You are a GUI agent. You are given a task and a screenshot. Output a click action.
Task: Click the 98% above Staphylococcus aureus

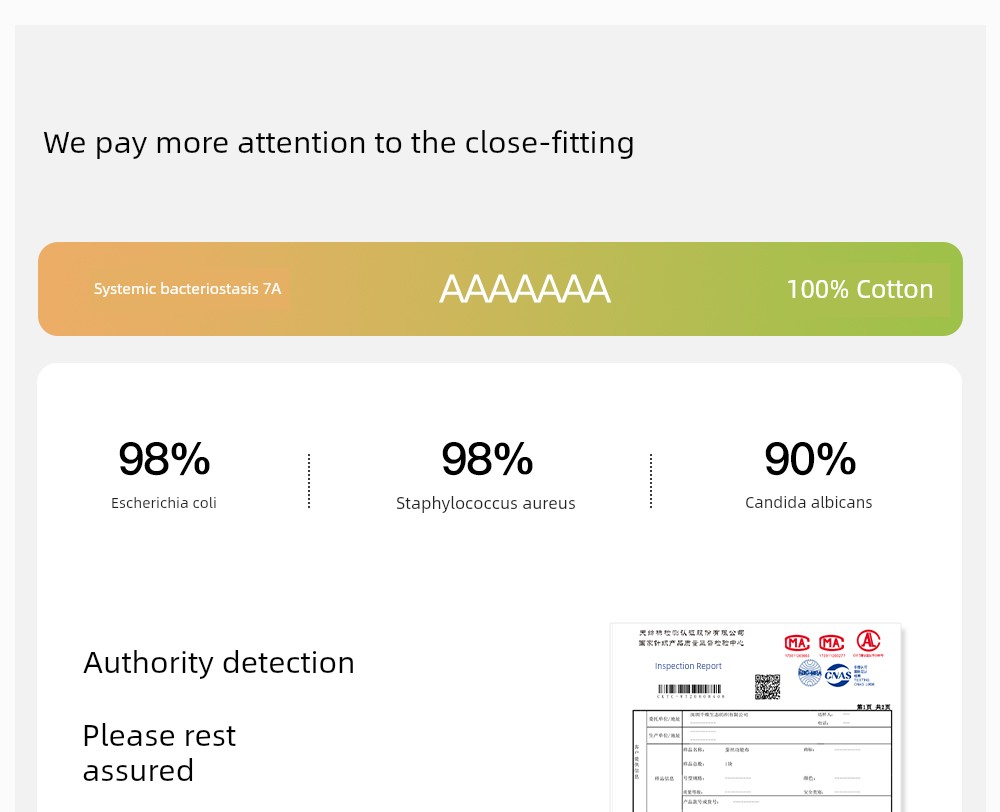pyautogui.click(x=487, y=459)
